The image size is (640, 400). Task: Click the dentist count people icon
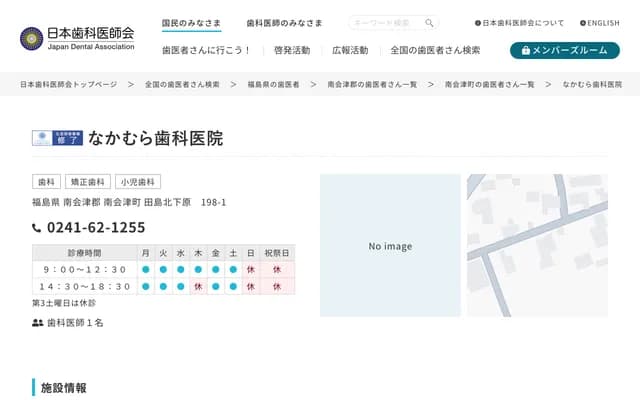click(x=38, y=323)
